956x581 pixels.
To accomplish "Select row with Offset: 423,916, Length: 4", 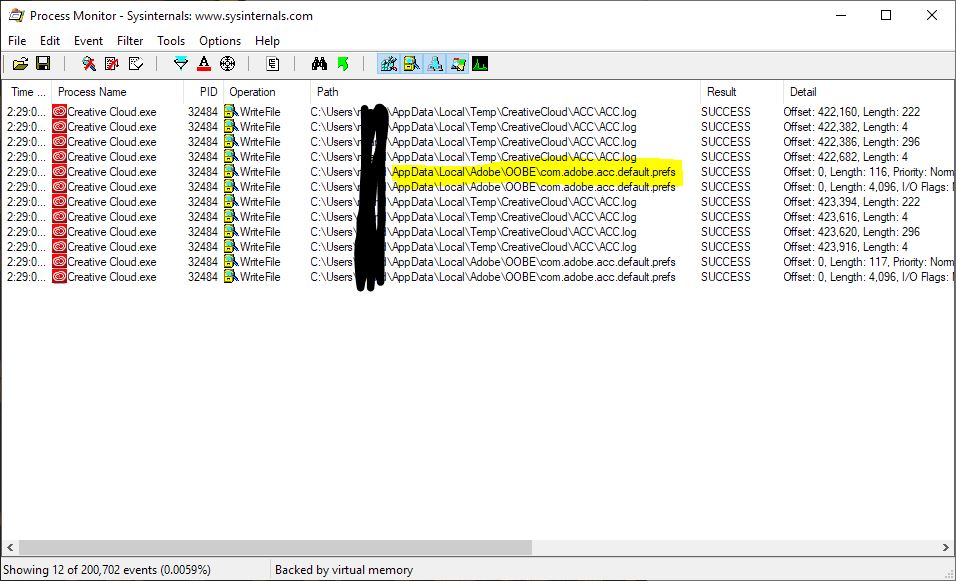I will (479, 247).
